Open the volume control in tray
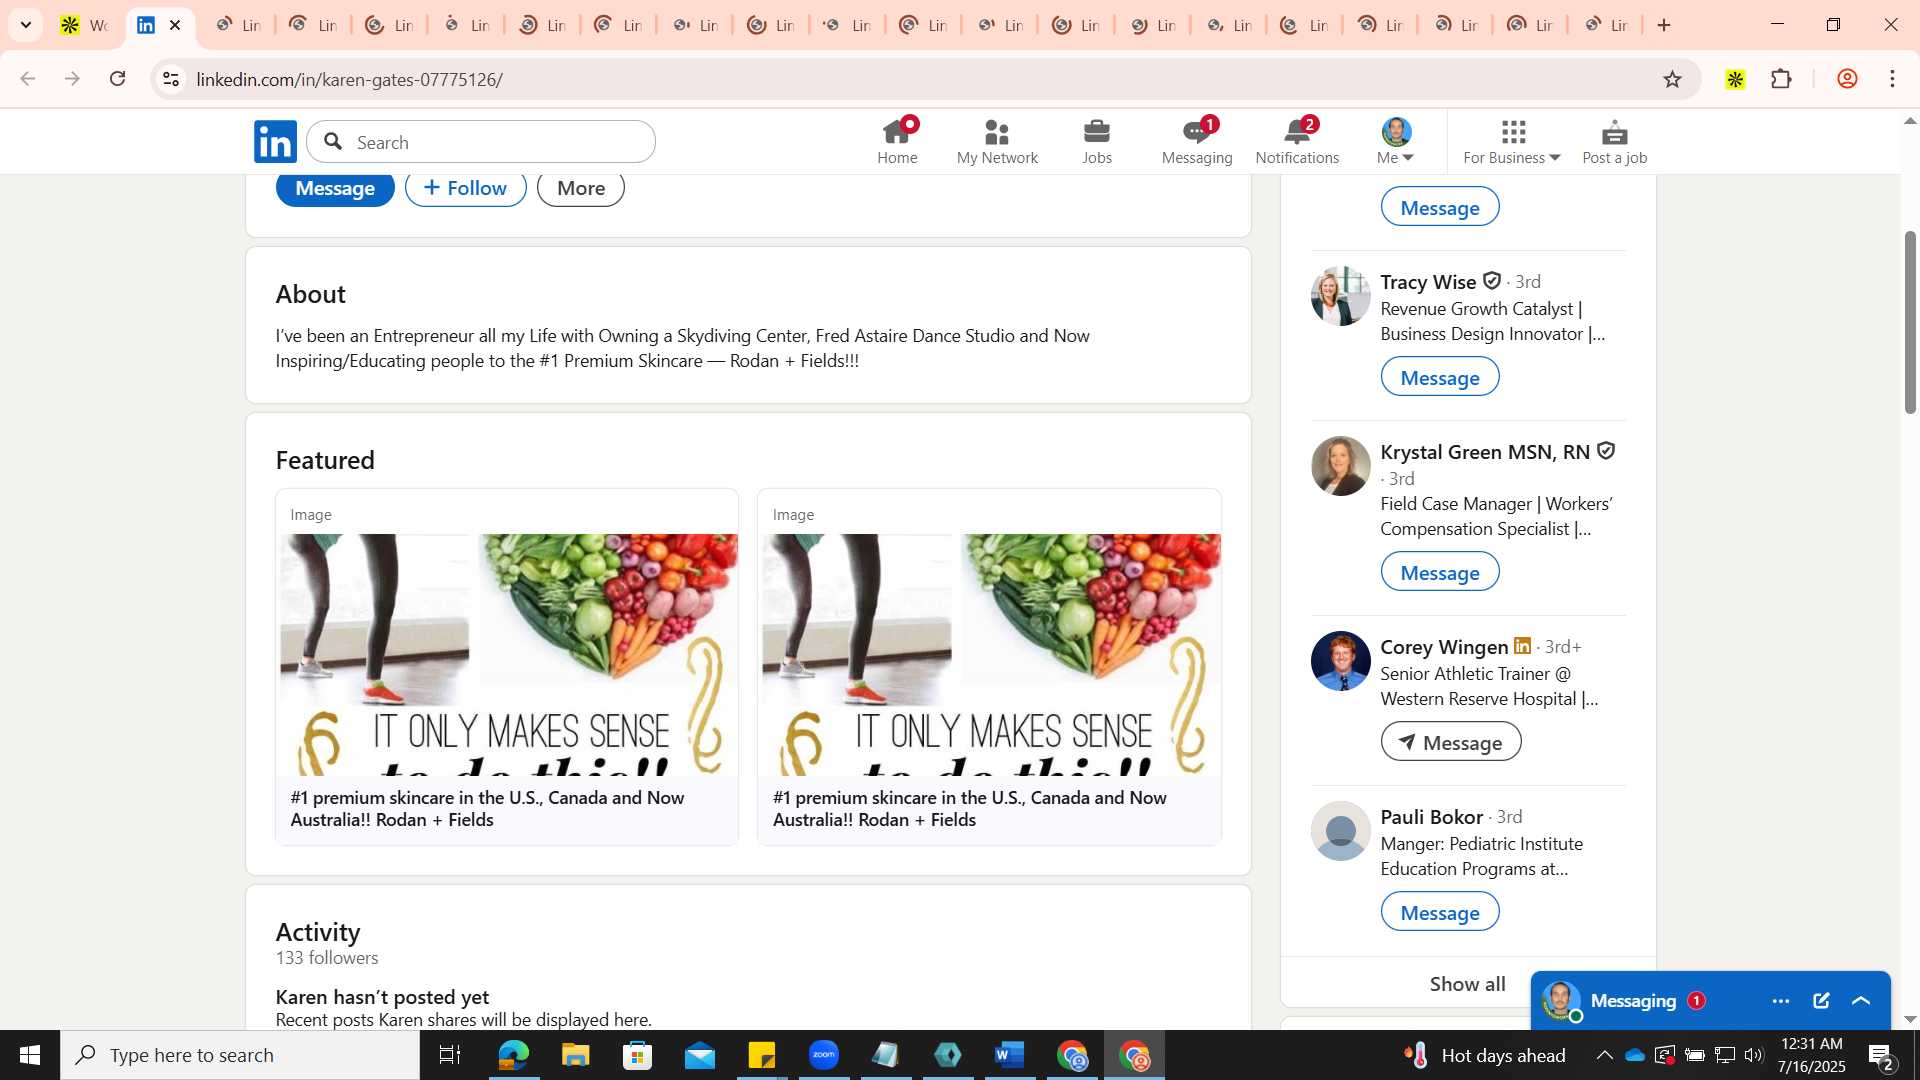Image resolution: width=1920 pixels, height=1080 pixels. tap(1754, 1055)
